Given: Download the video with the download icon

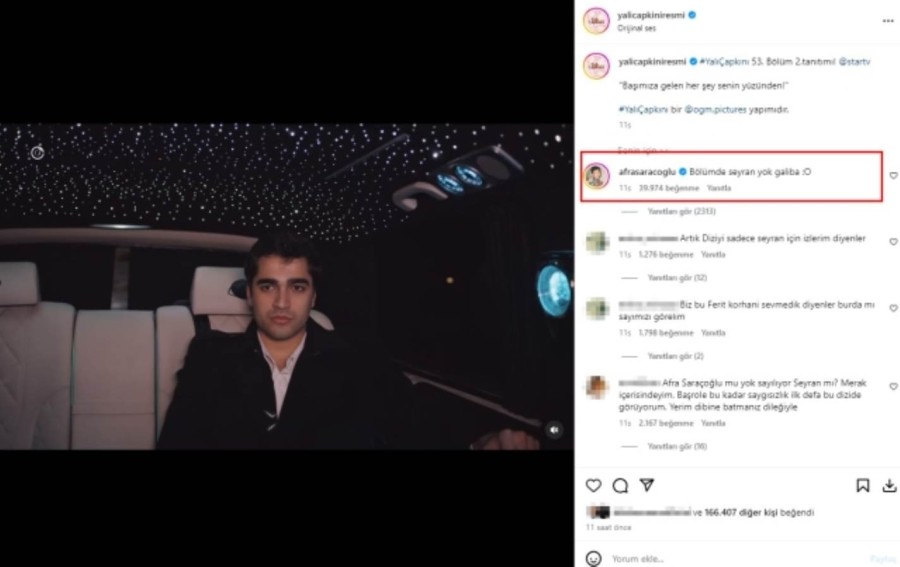Looking at the screenshot, I should point(889,486).
